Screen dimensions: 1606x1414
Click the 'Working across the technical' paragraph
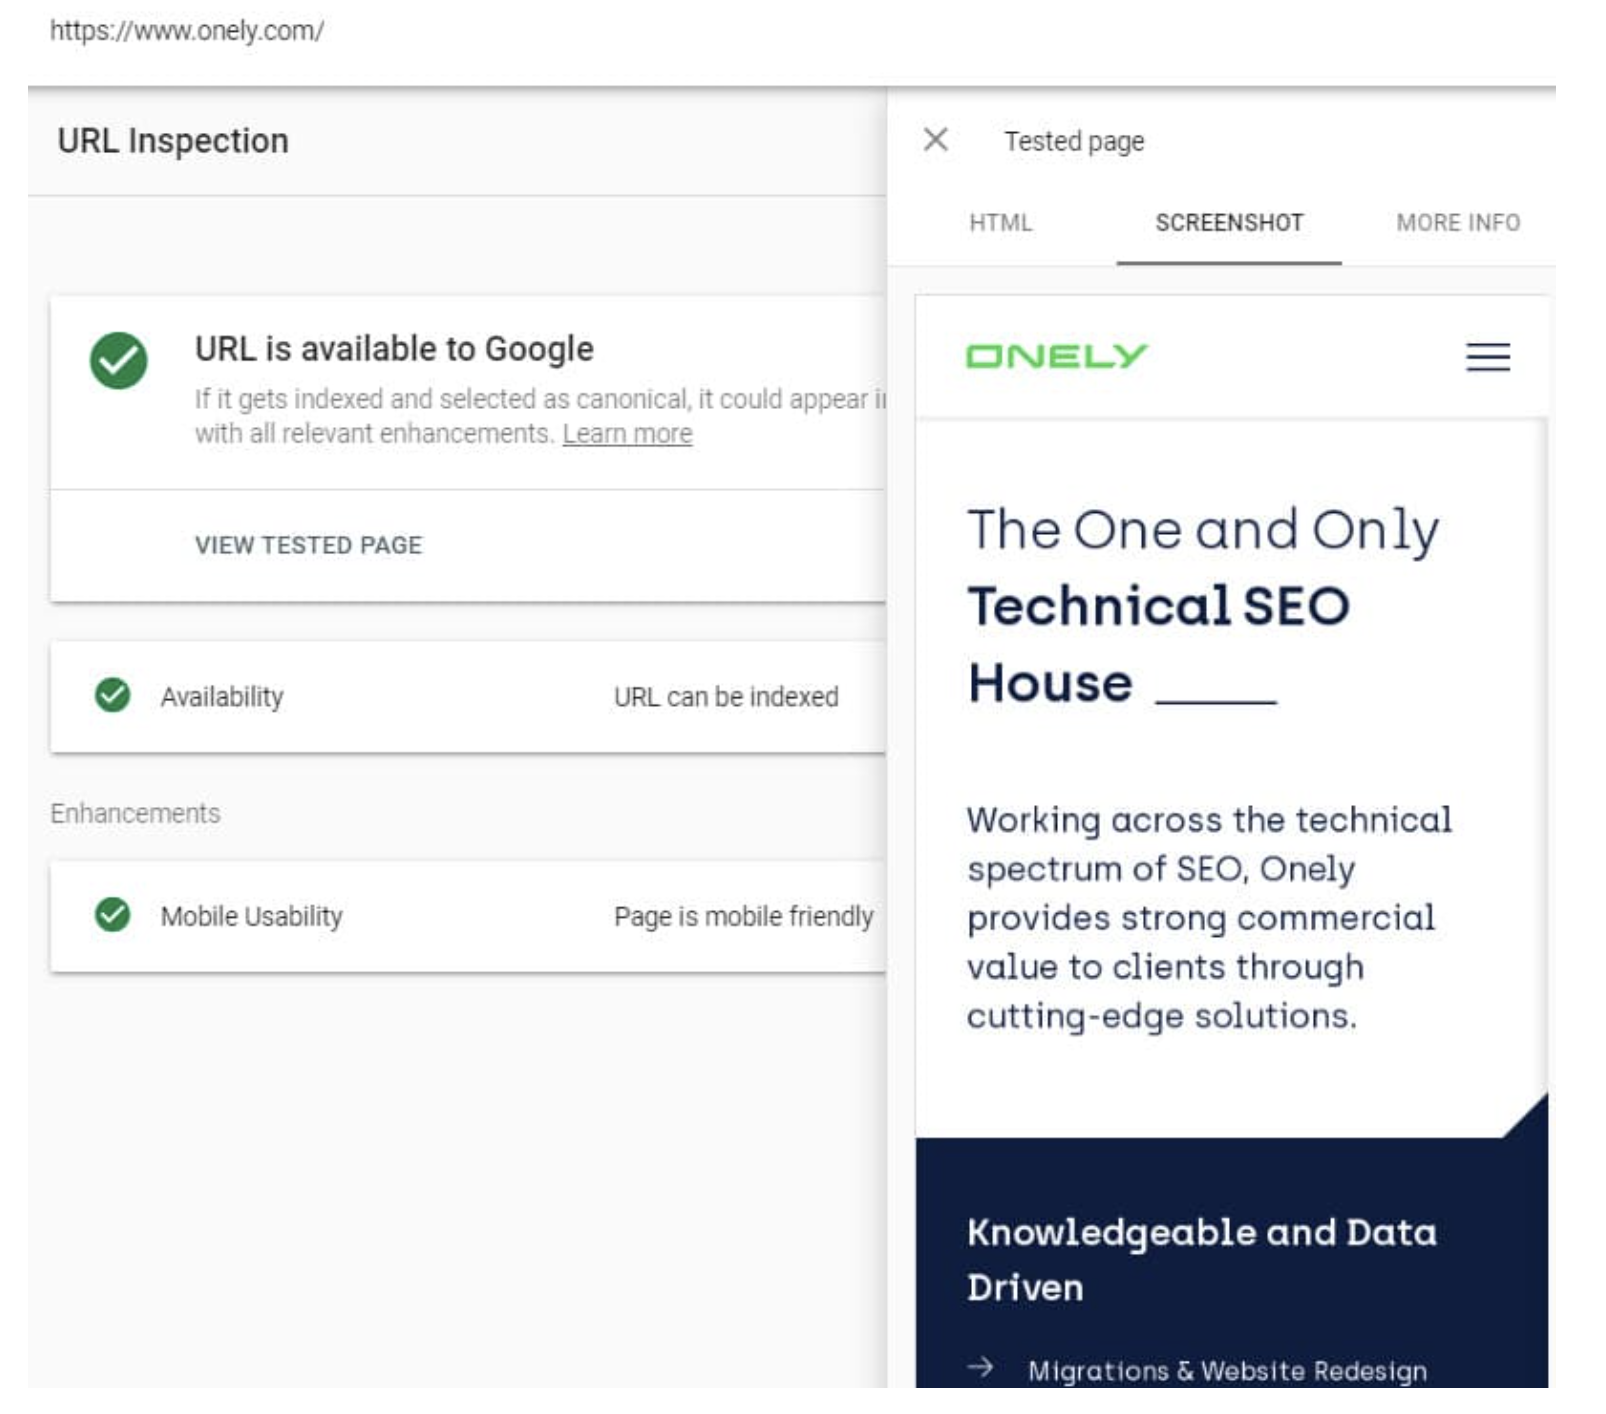click(x=1209, y=917)
